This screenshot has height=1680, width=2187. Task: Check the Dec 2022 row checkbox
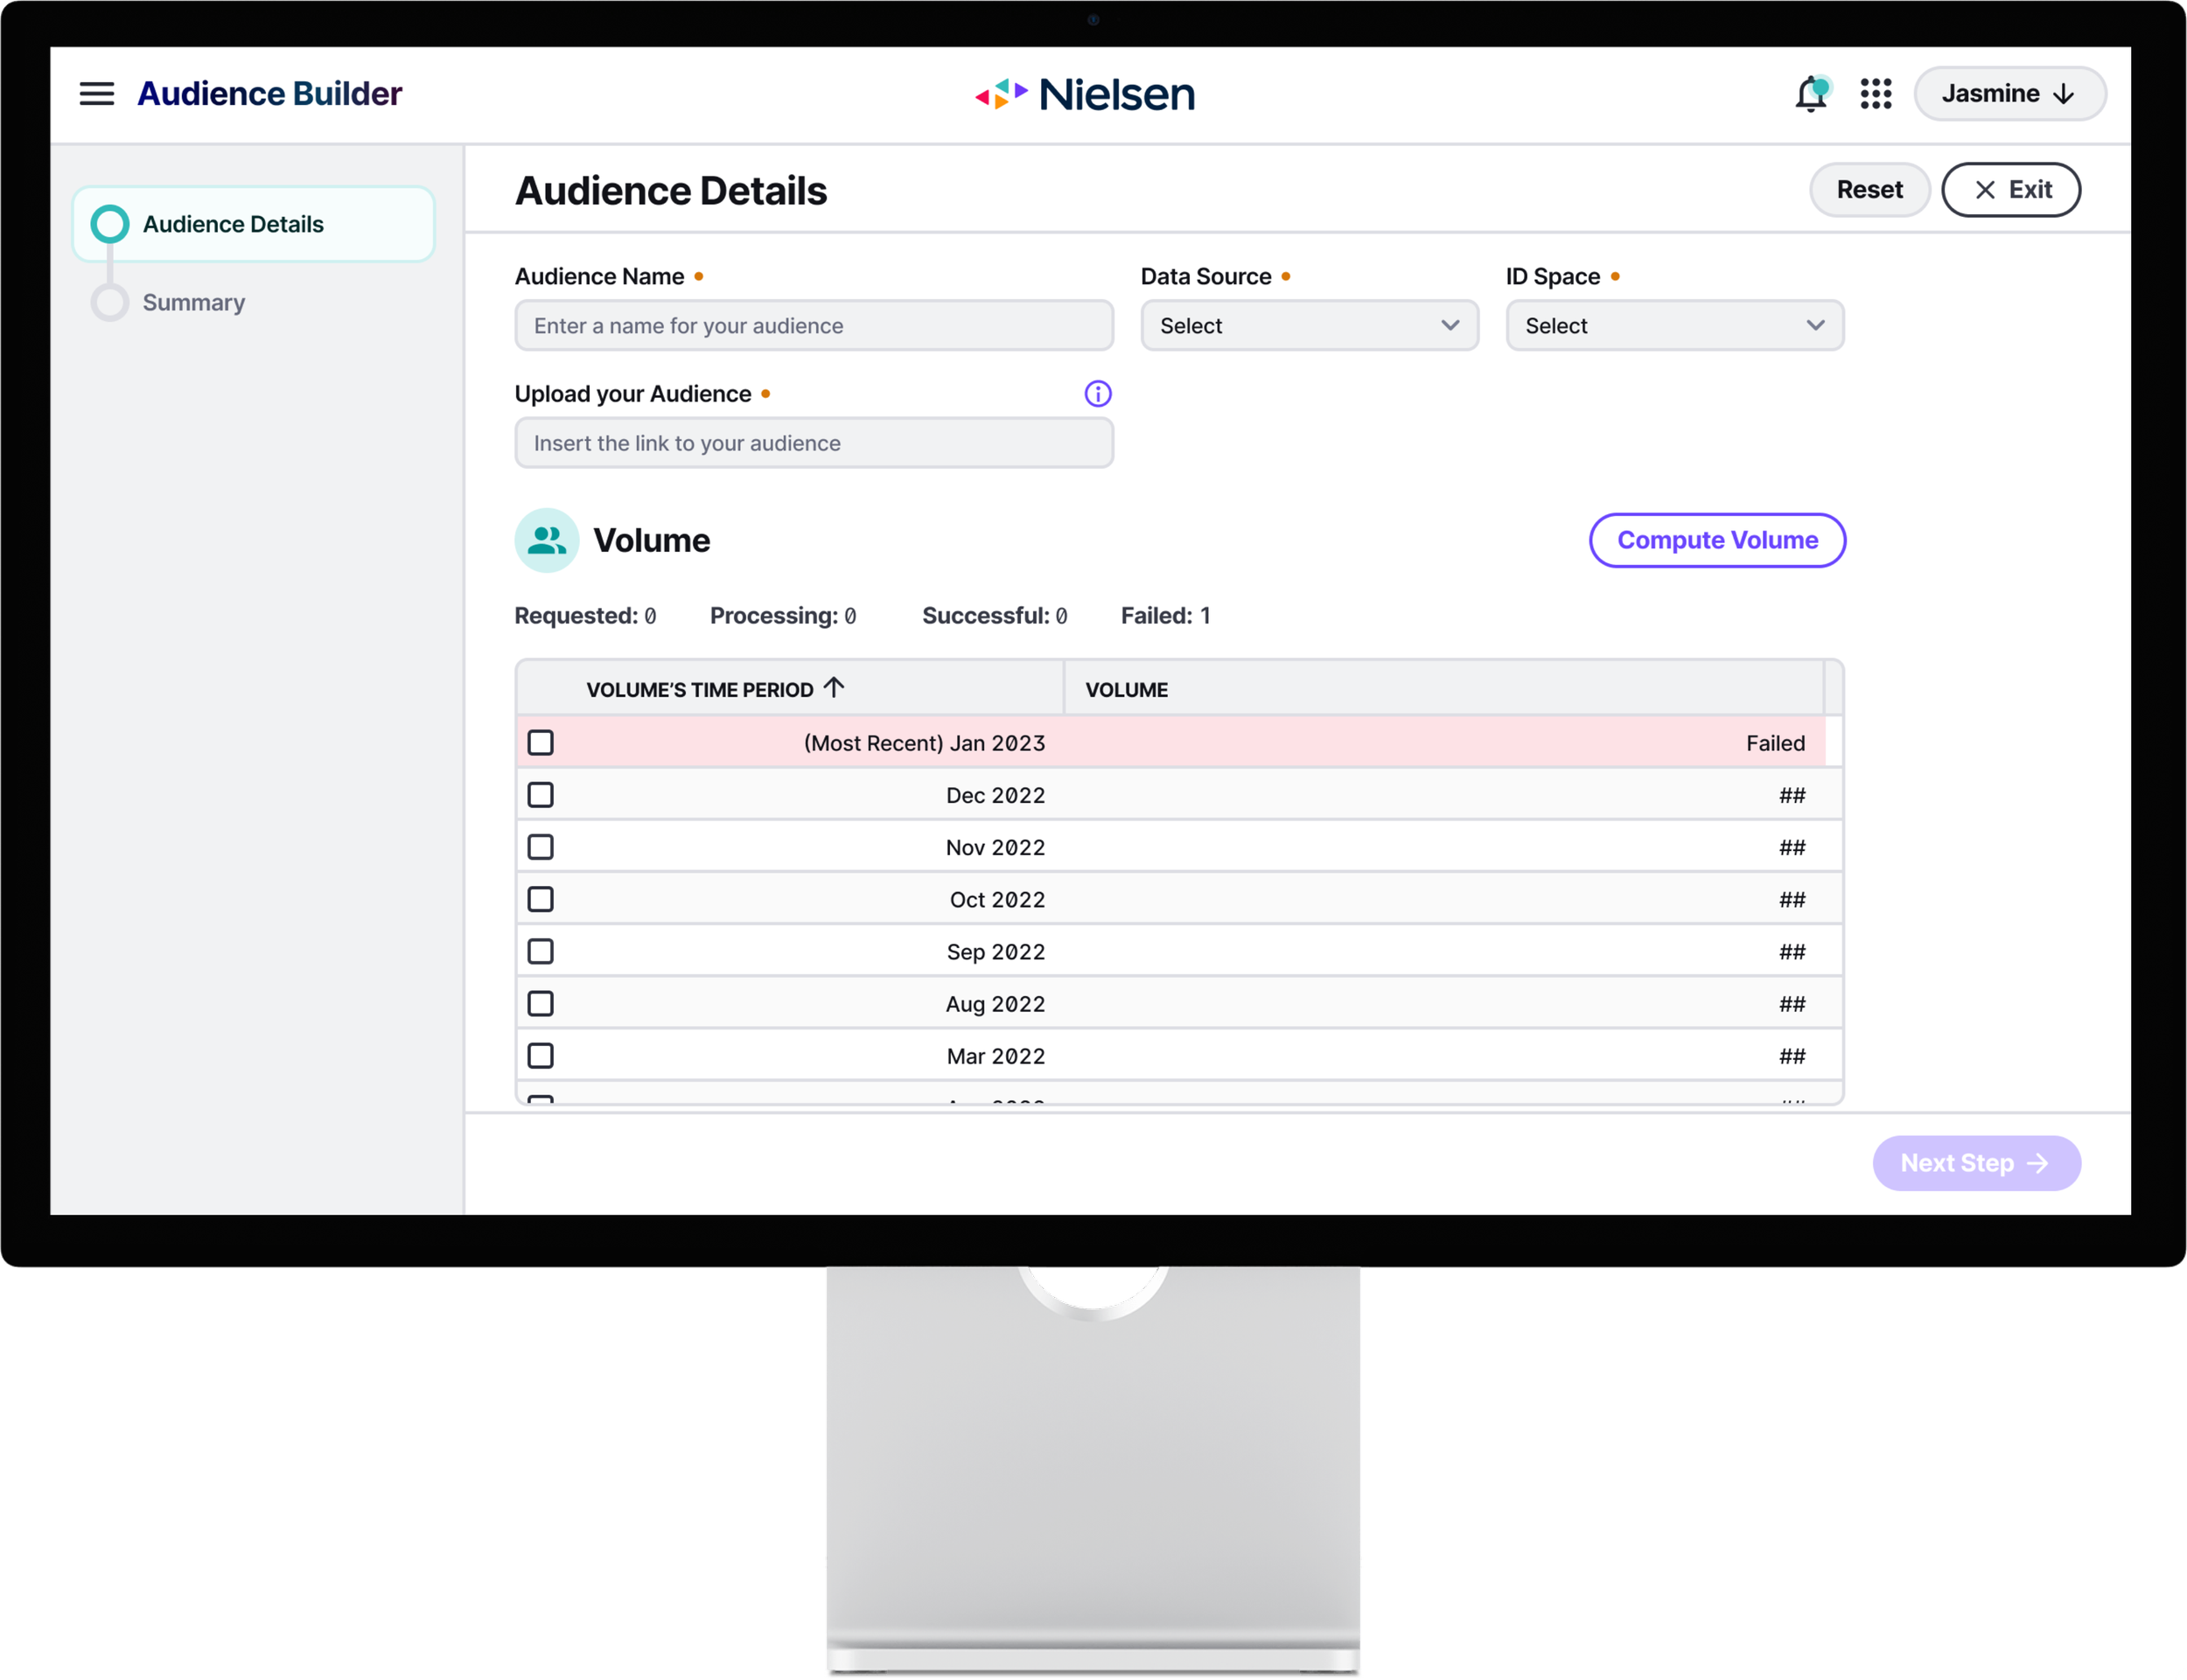(541, 795)
